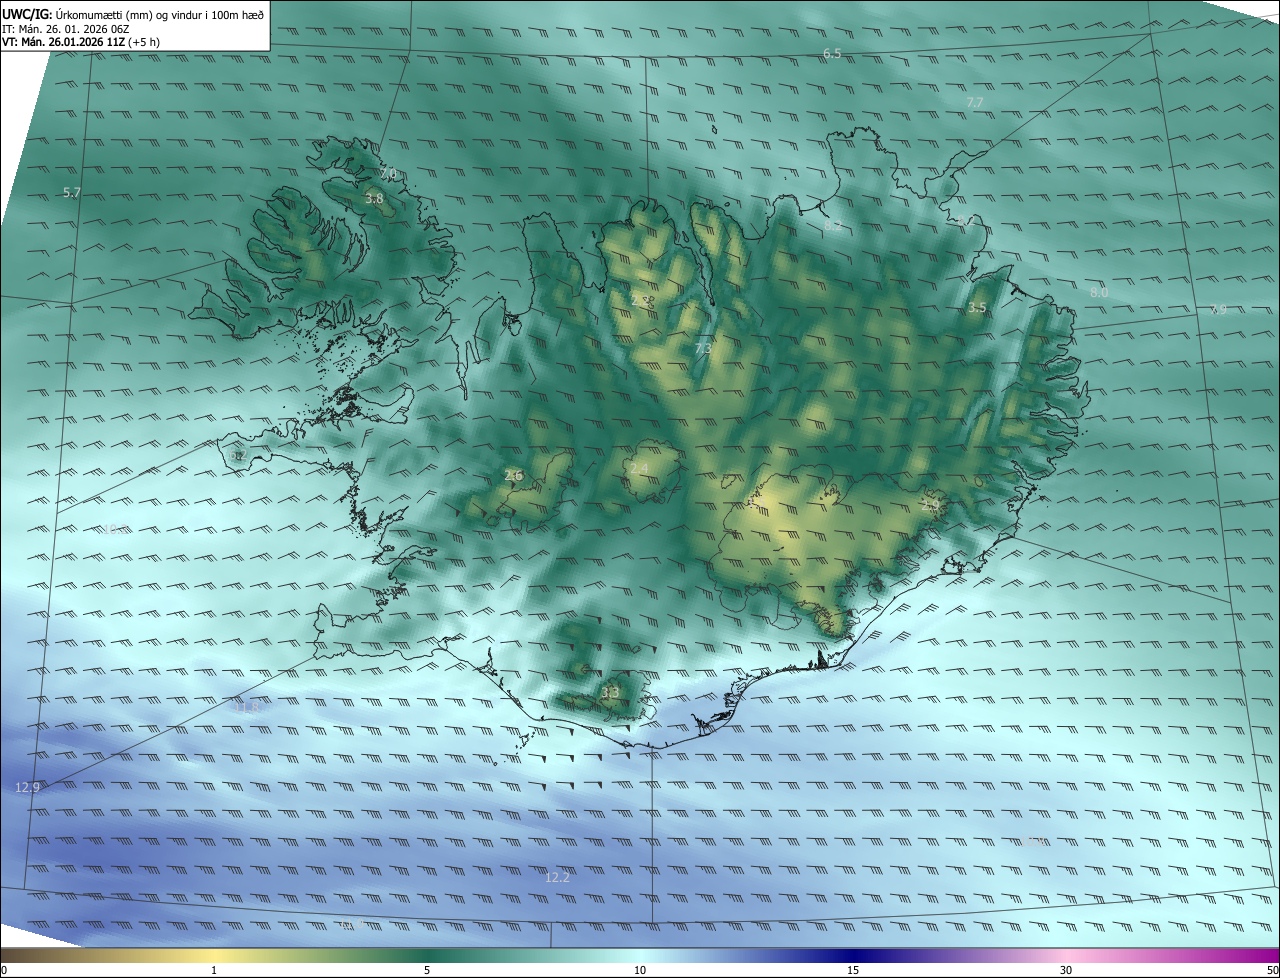
Task: Click the 3.8 value label in the Westfjords
Action: coord(374,199)
